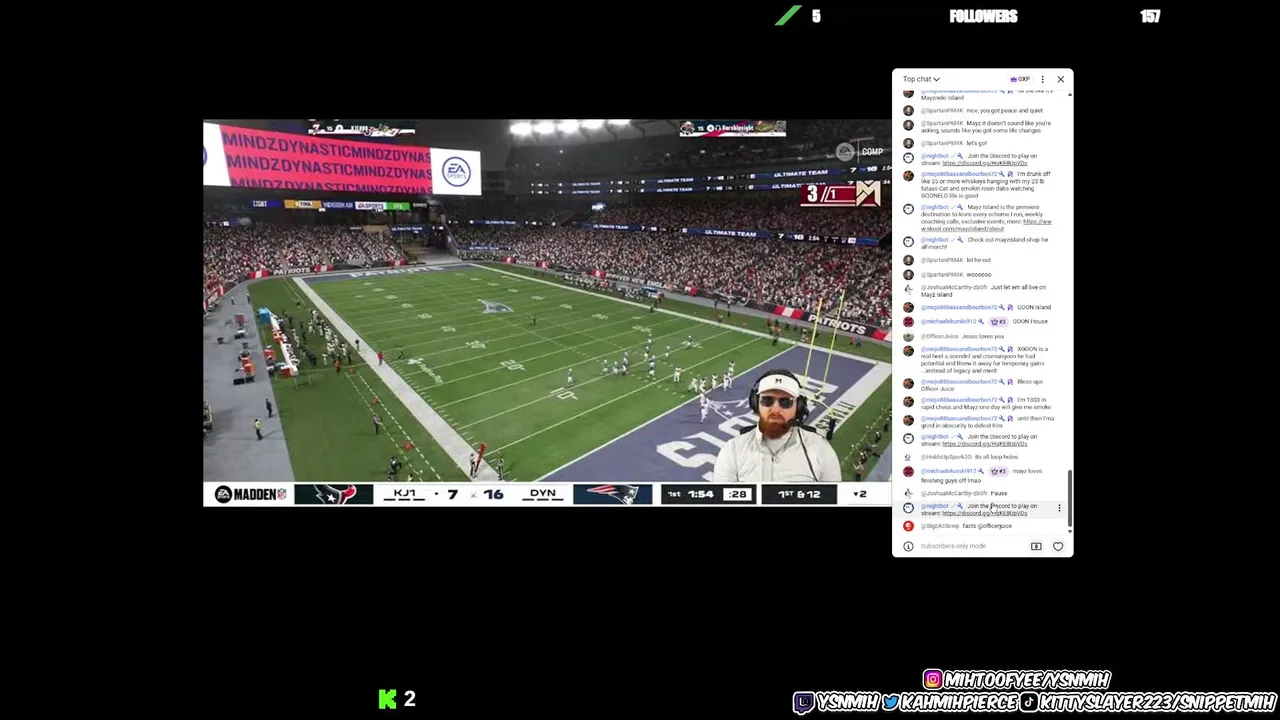Viewport: 1280px width, 720px height.
Task: Click the KAHMIHPIERCE Twitter handle text
Action: [959, 702]
